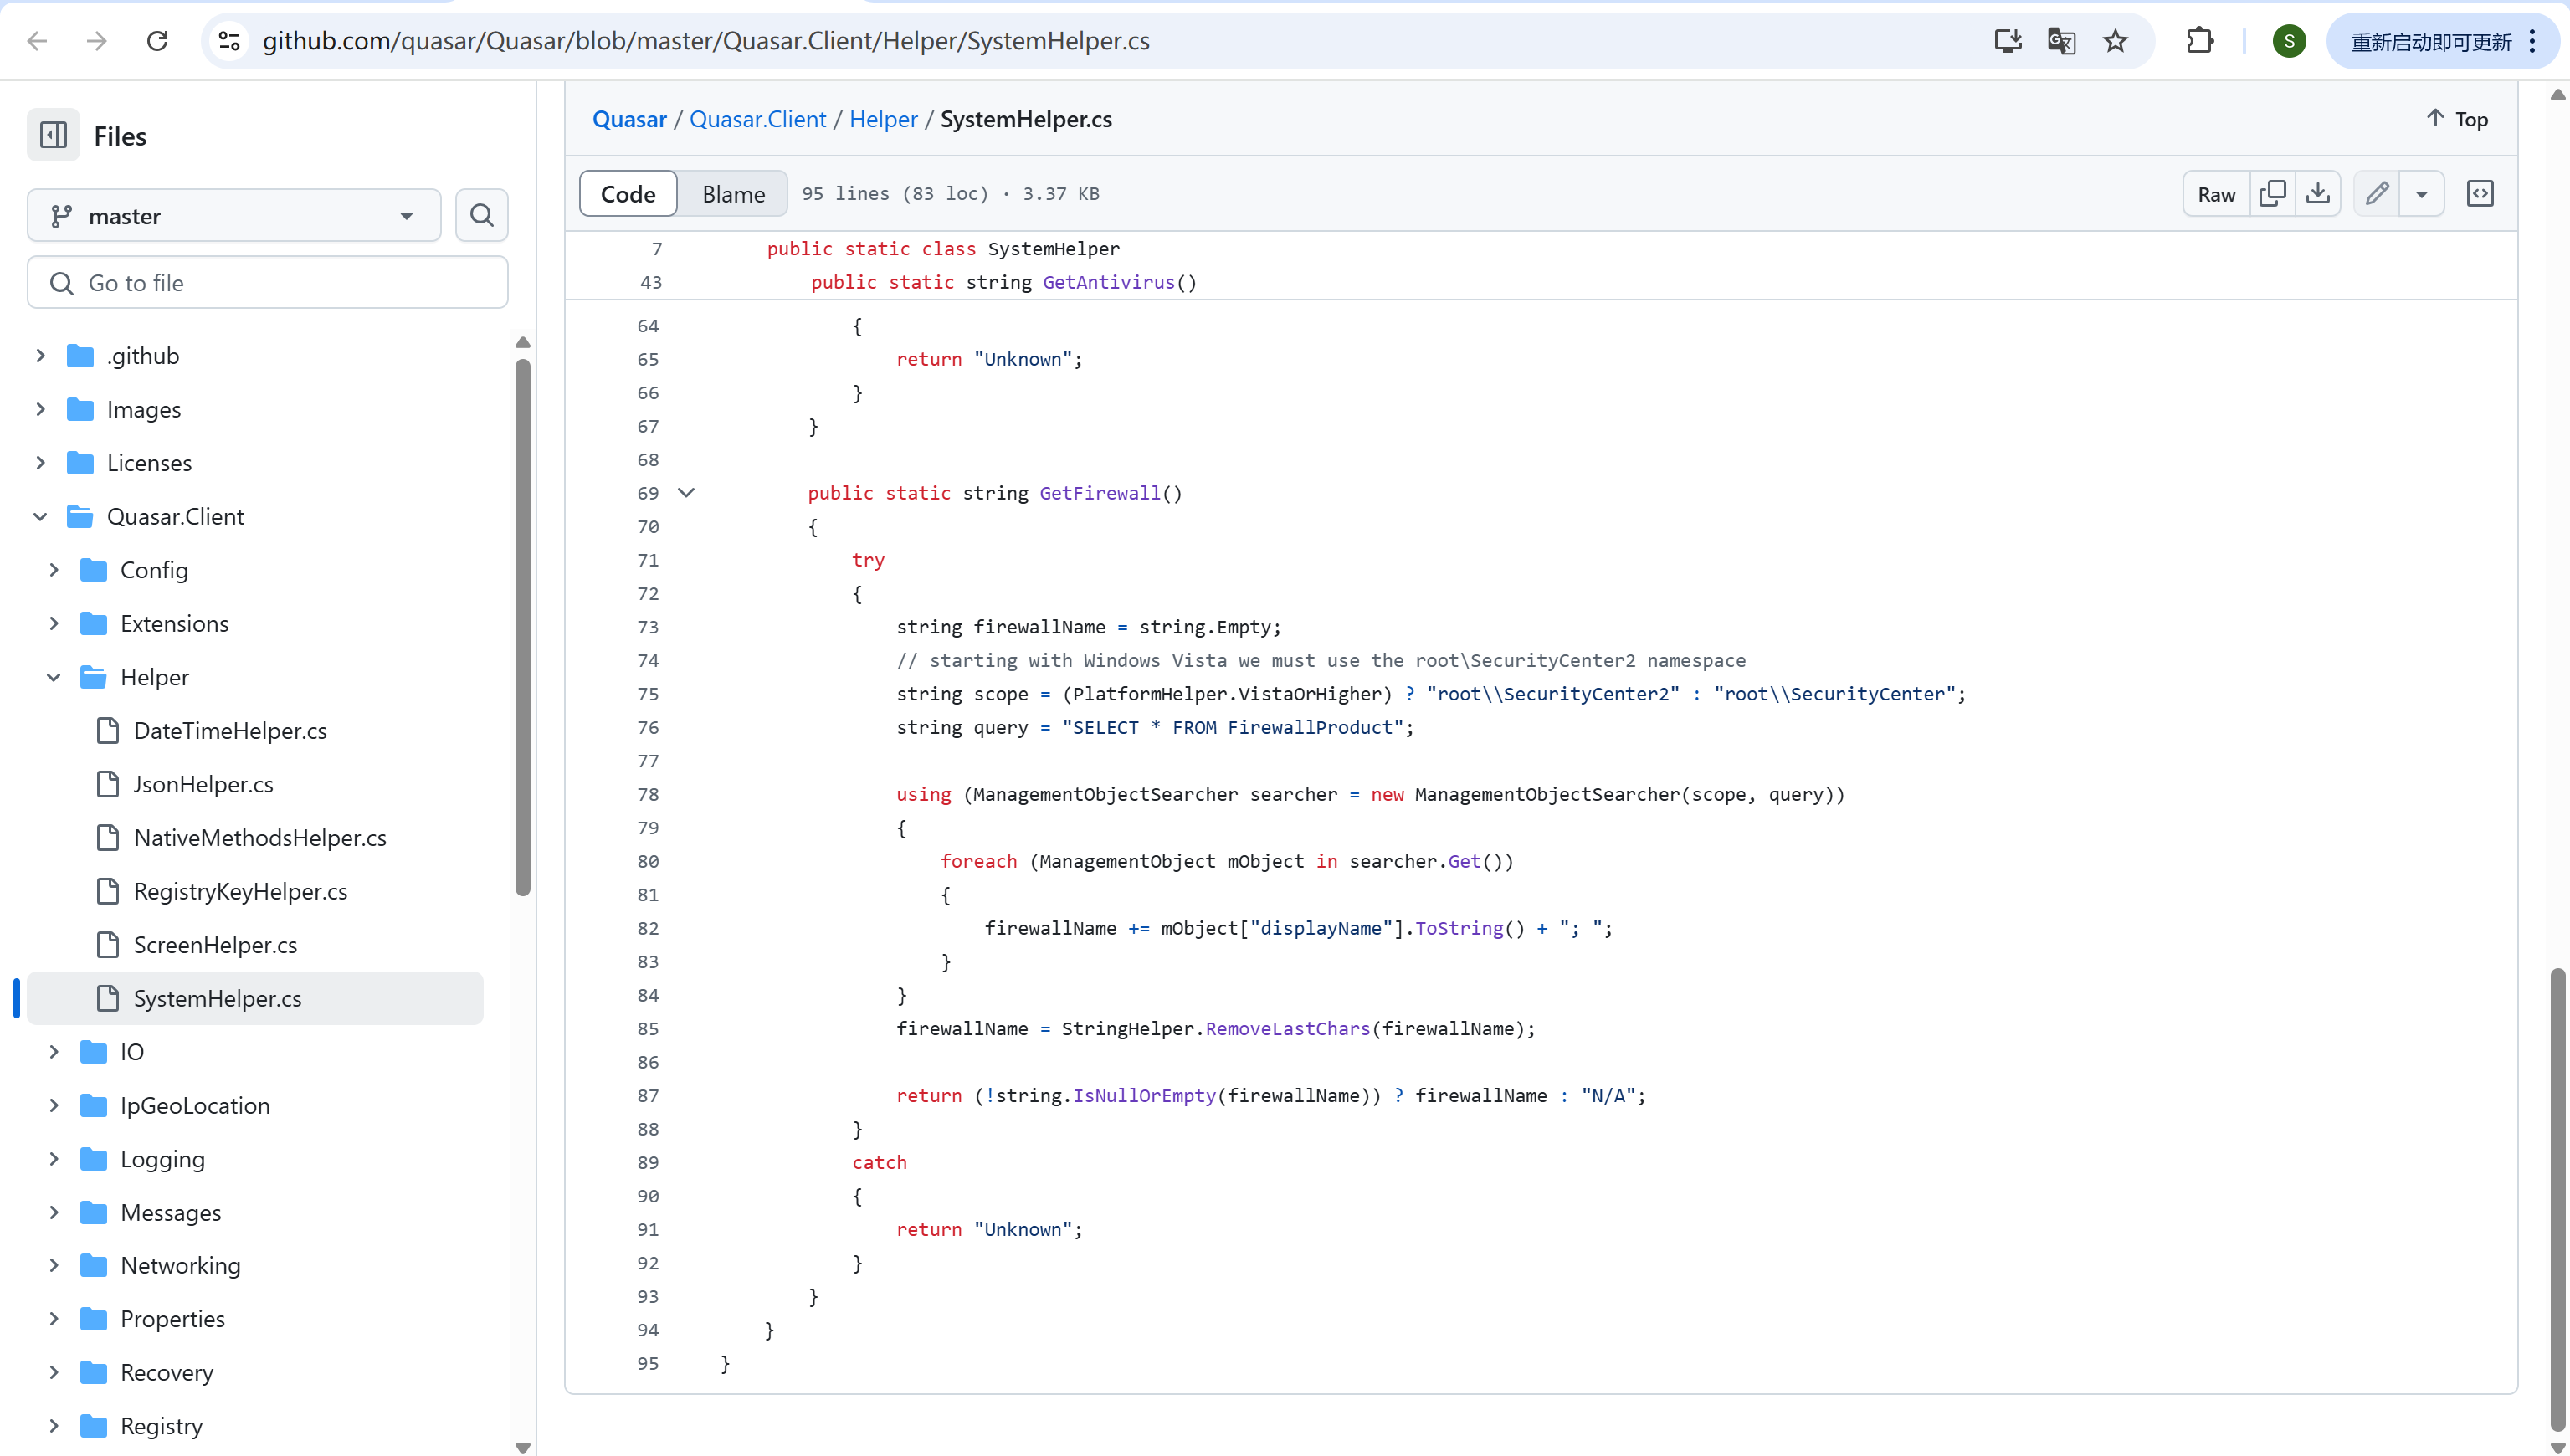Expand the Config folder chevron

(x=54, y=570)
